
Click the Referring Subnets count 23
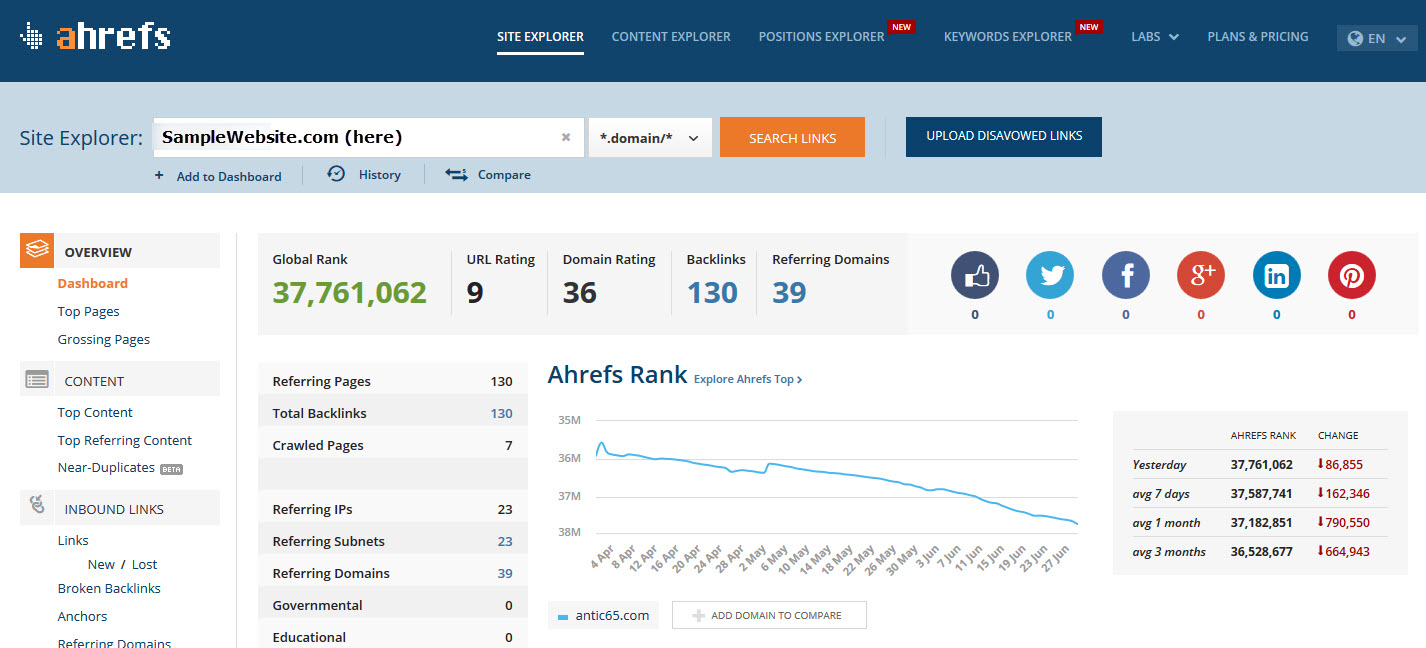505,541
